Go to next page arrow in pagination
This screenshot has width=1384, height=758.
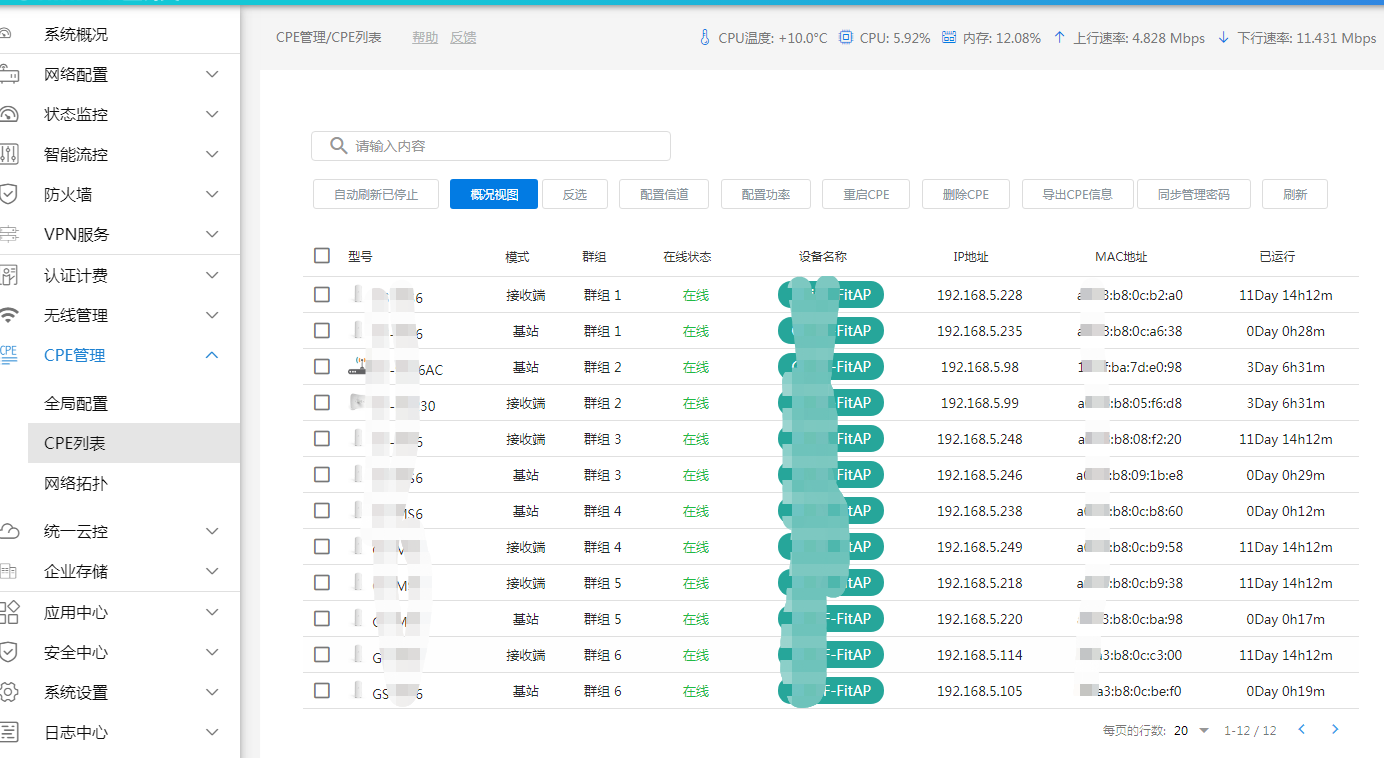point(1335,730)
